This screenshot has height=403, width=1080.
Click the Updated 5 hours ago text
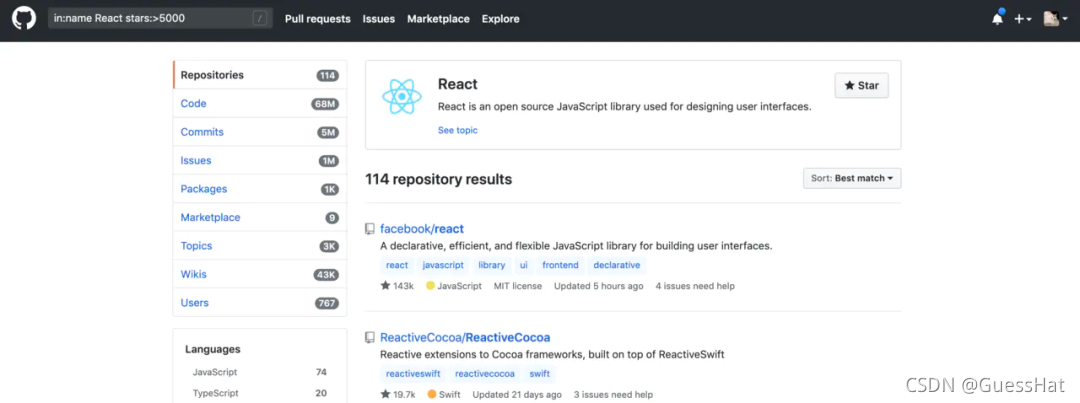coord(599,286)
